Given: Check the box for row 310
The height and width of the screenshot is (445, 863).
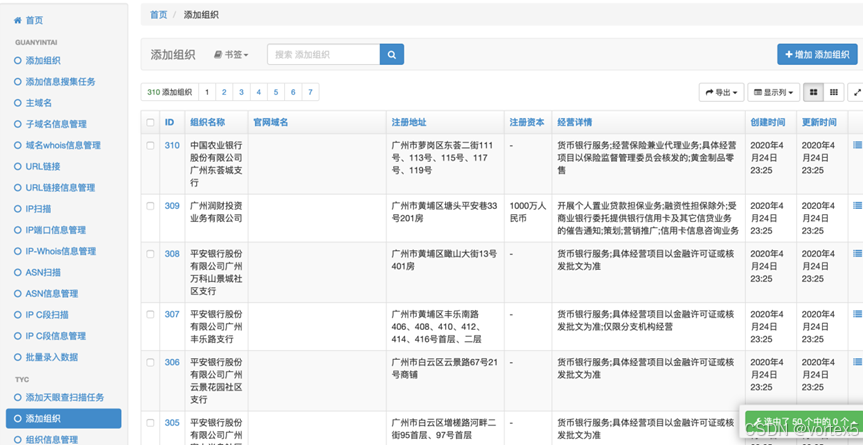Looking at the screenshot, I should click(150, 146).
